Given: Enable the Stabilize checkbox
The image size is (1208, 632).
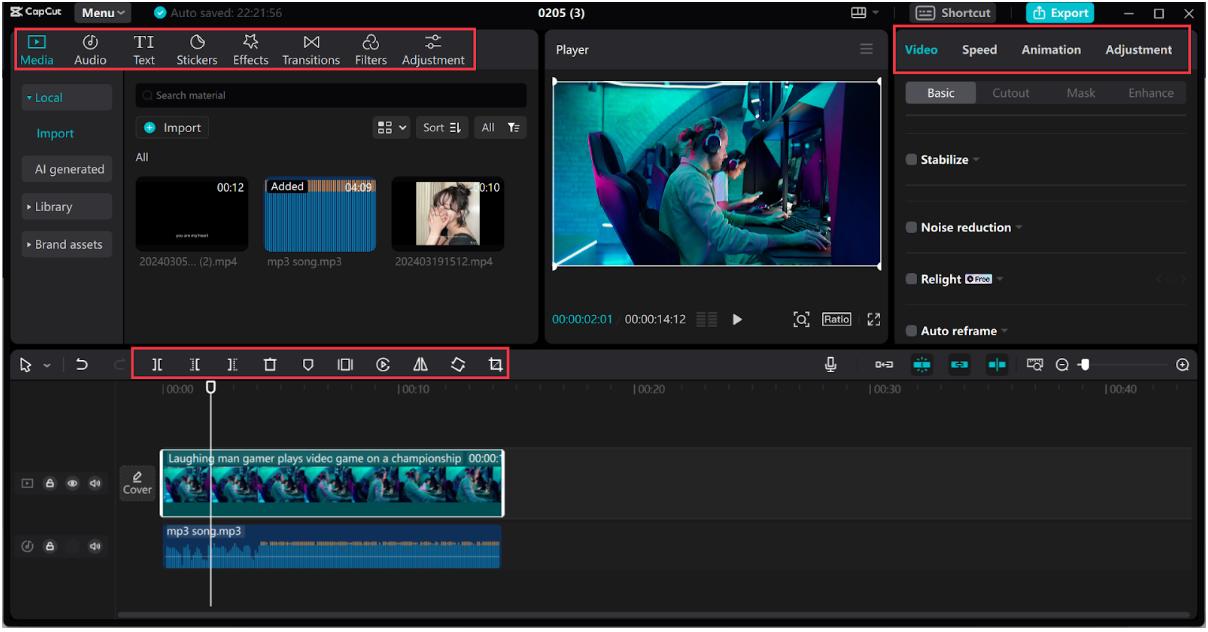Looking at the screenshot, I should 911,160.
